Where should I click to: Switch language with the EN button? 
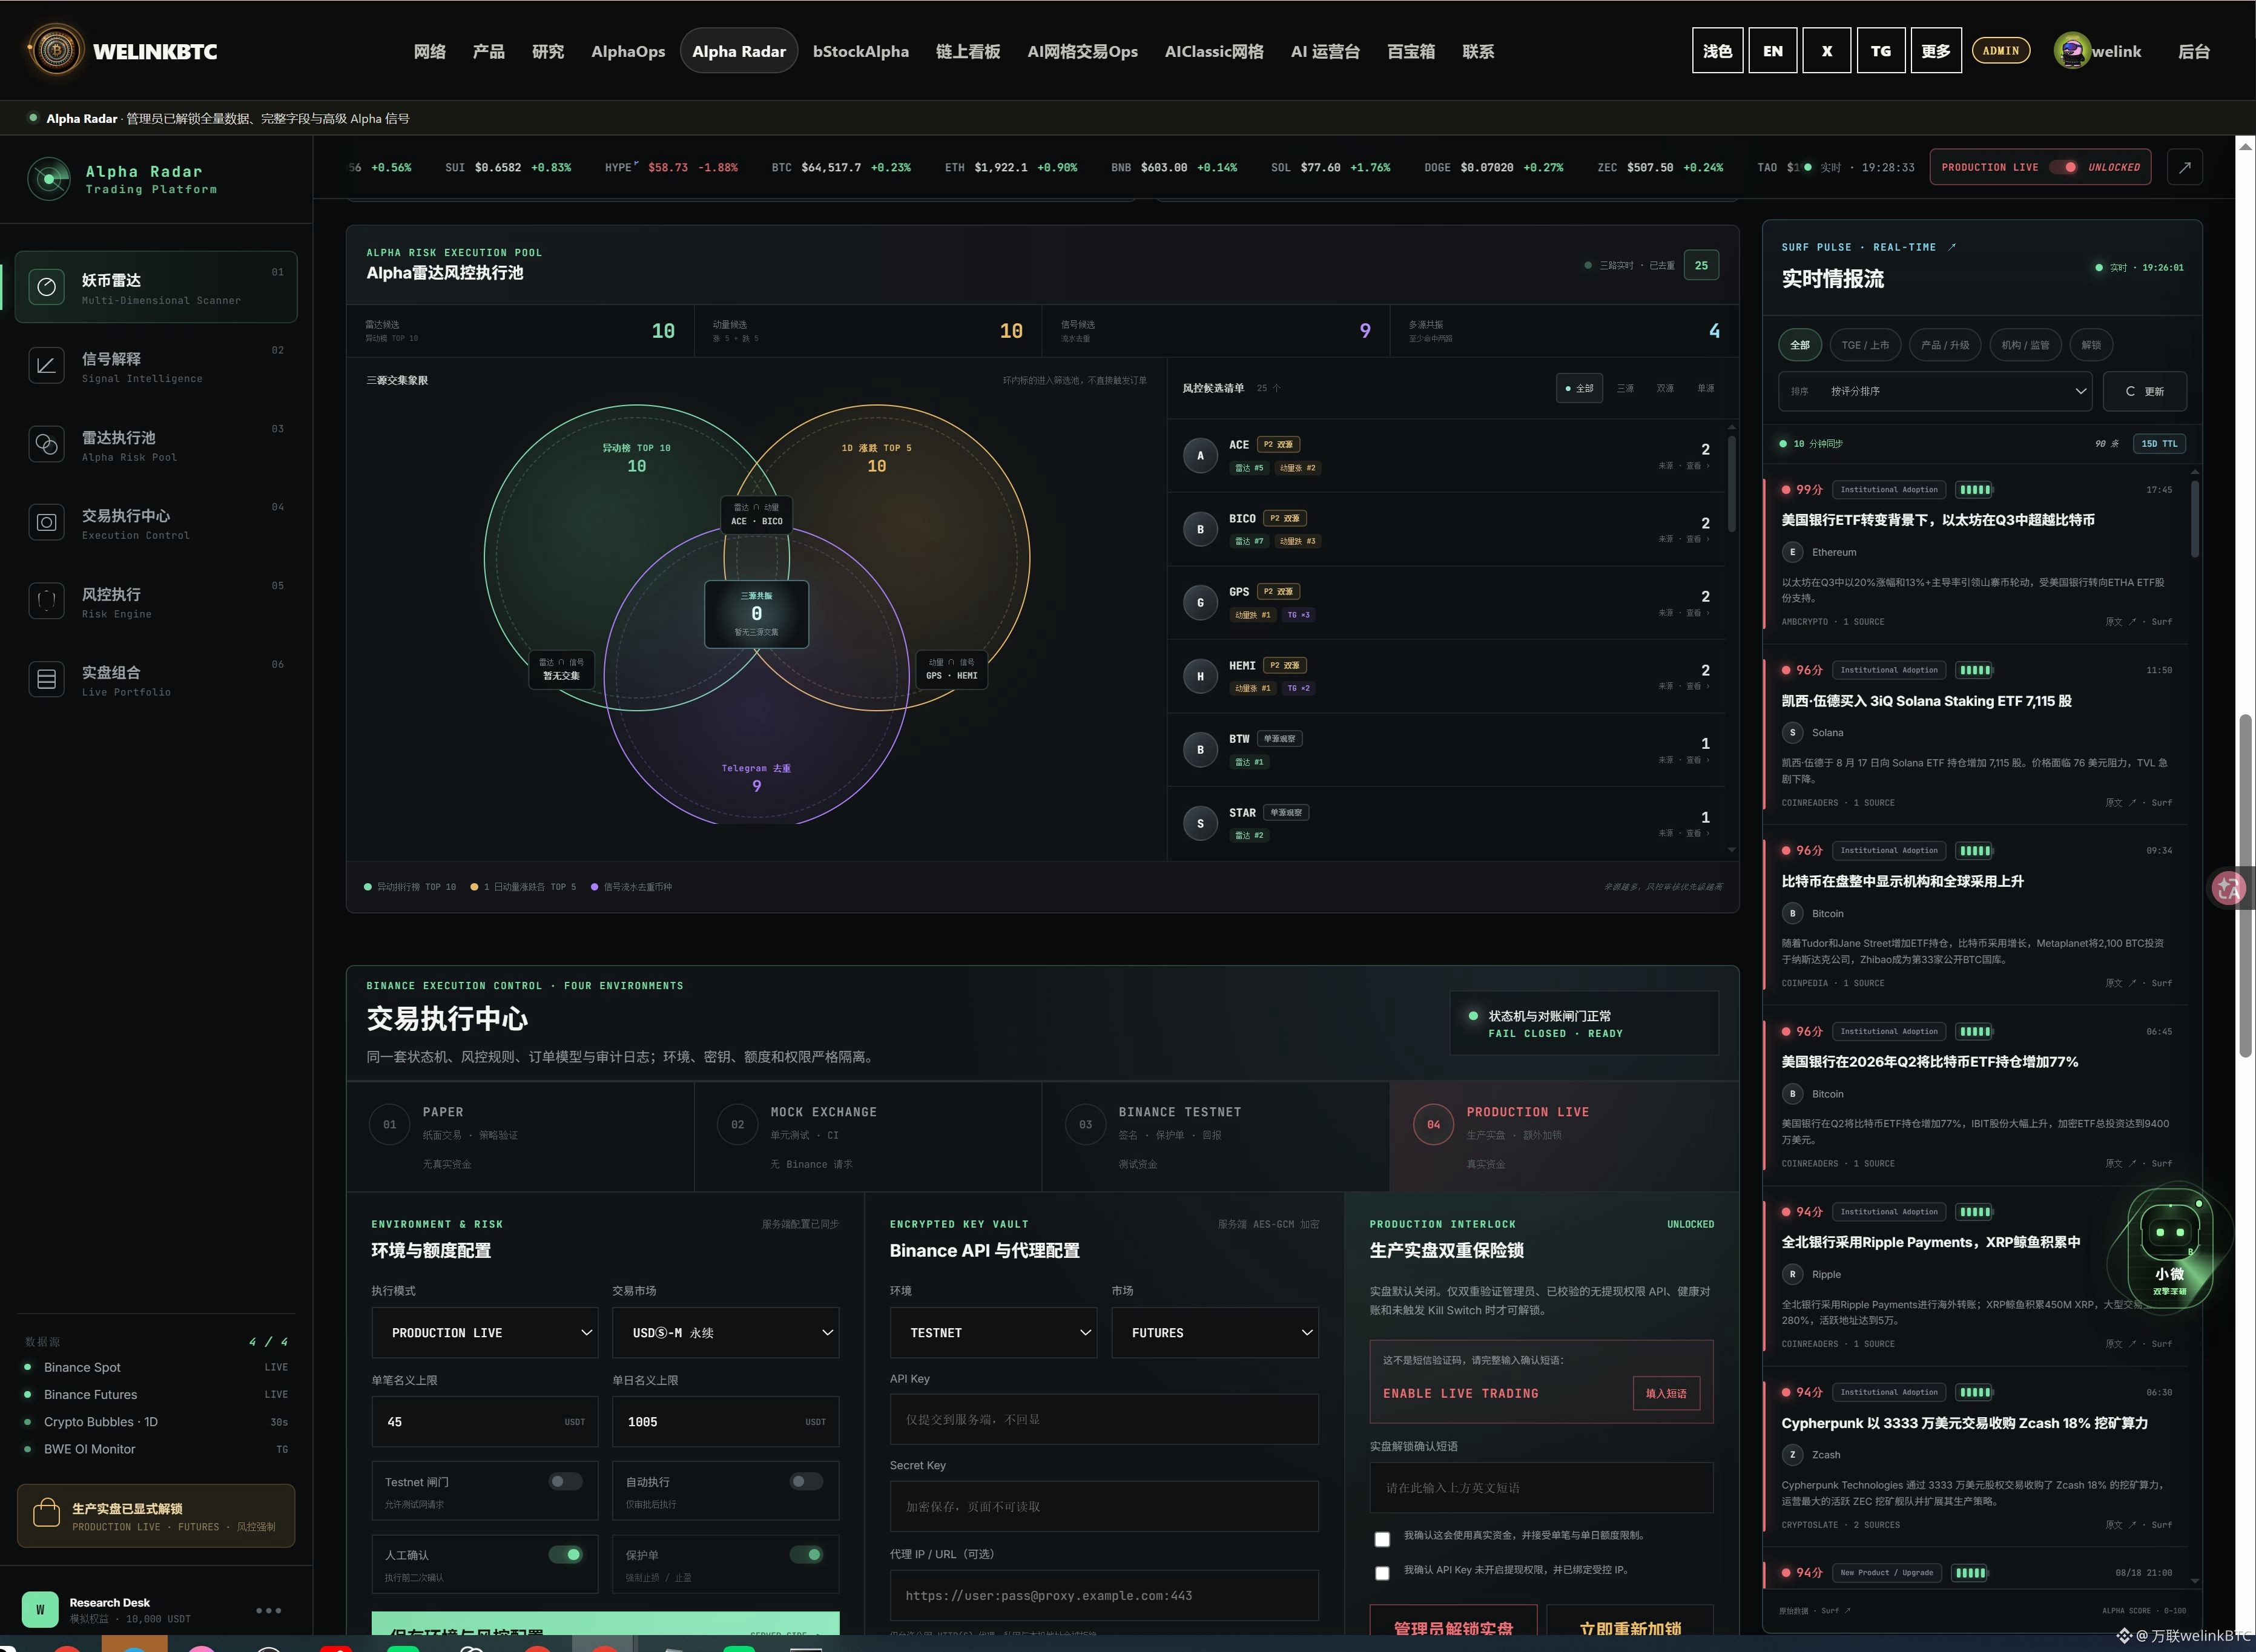(1773, 51)
